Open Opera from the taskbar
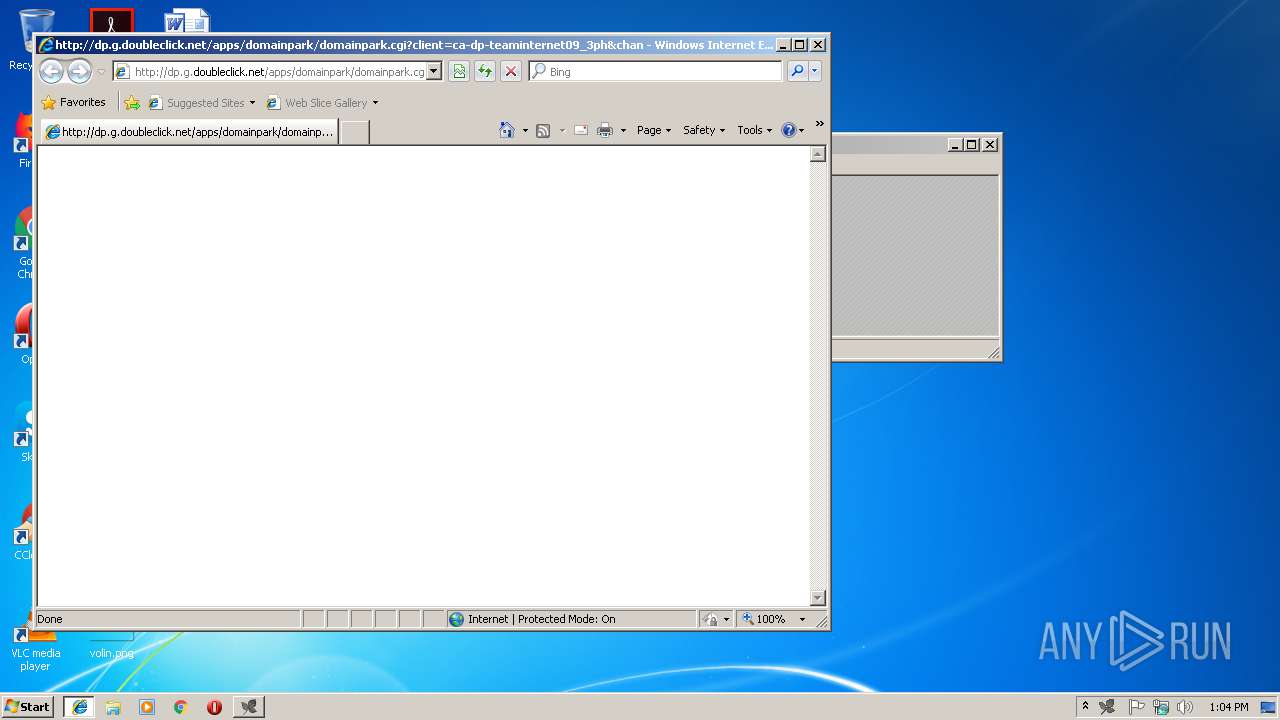This screenshot has width=1280, height=720. tap(214, 706)
